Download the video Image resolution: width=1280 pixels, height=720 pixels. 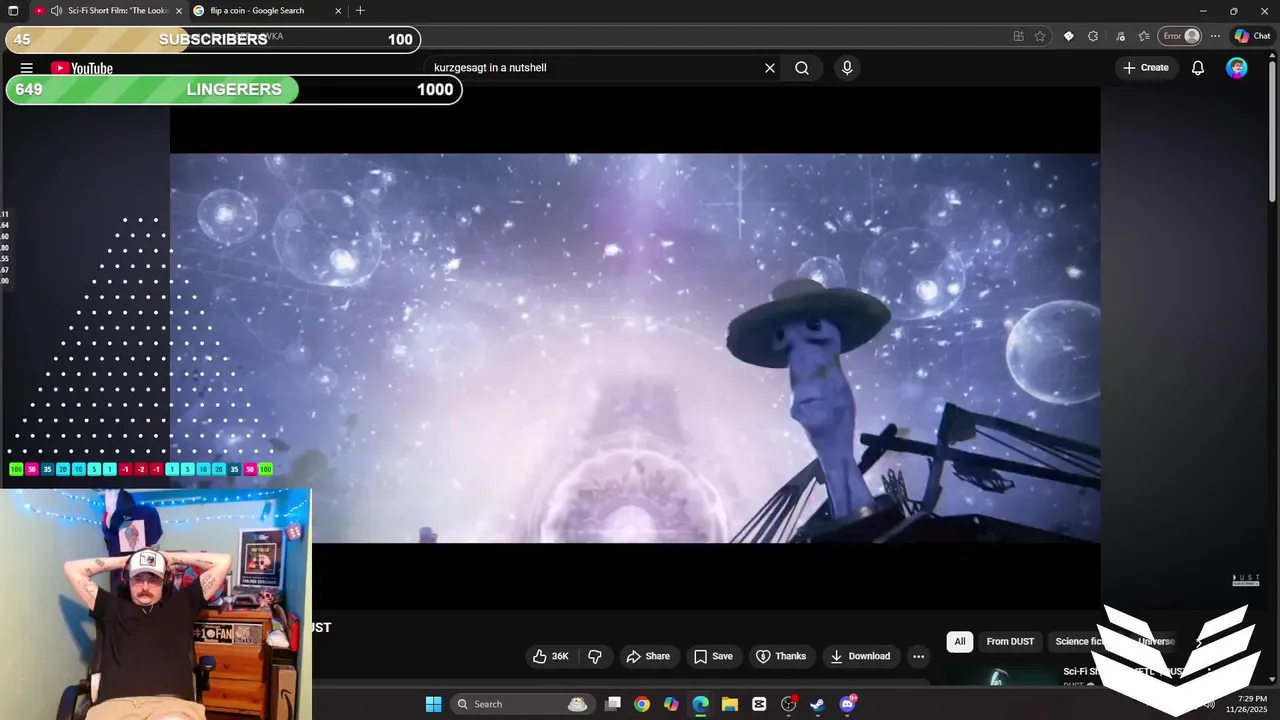(860, 656)
